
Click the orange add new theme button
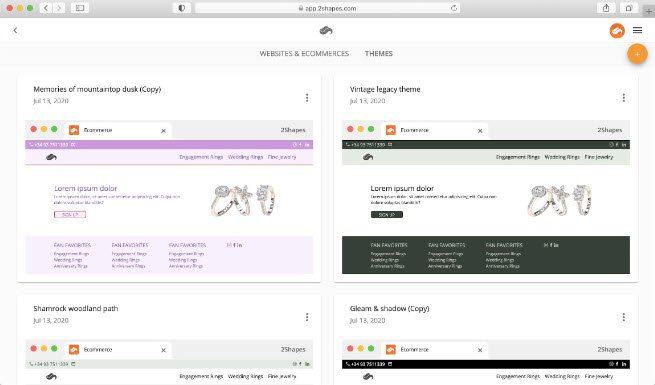637,54
